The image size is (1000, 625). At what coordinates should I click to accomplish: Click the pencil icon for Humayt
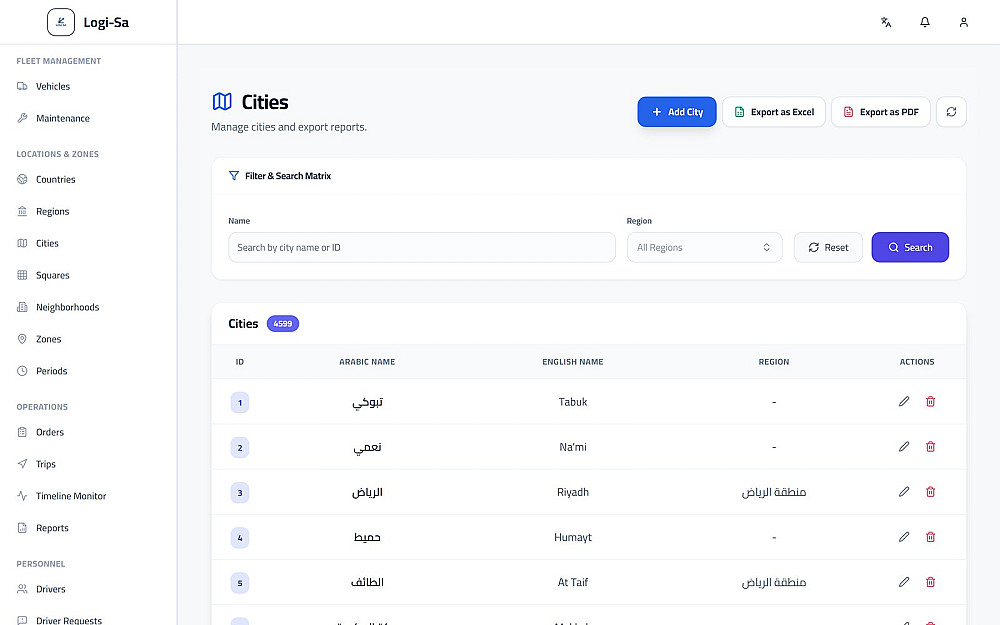(x=904, y=537)
